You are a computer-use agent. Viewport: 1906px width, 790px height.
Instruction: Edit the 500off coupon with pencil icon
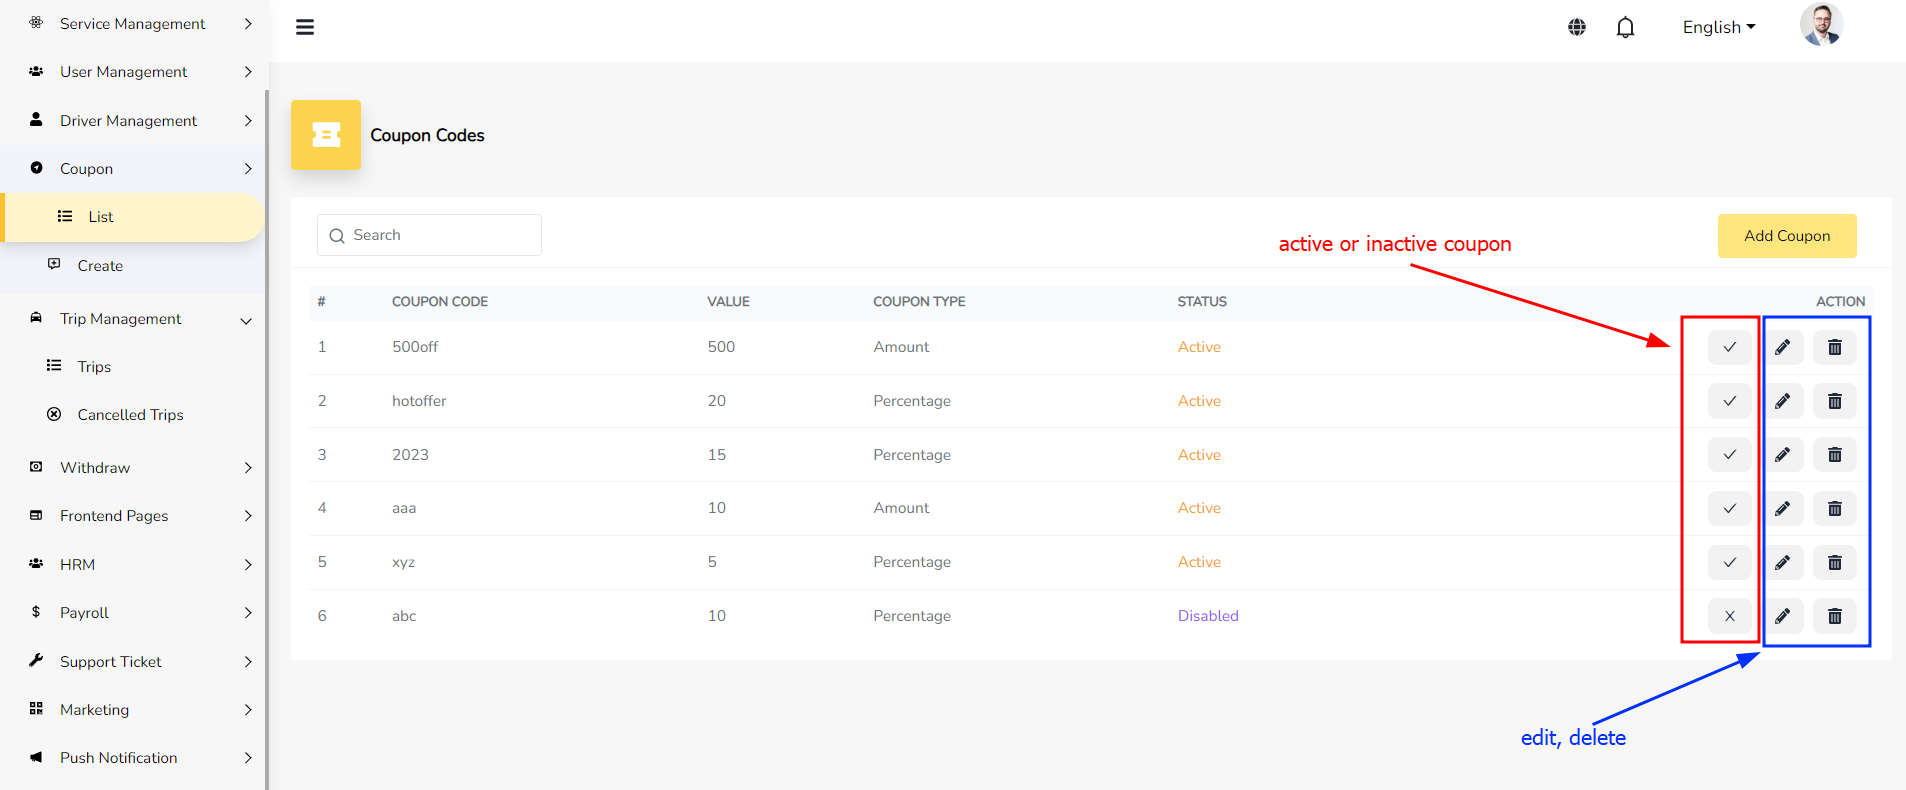(x=1782, y=347)
